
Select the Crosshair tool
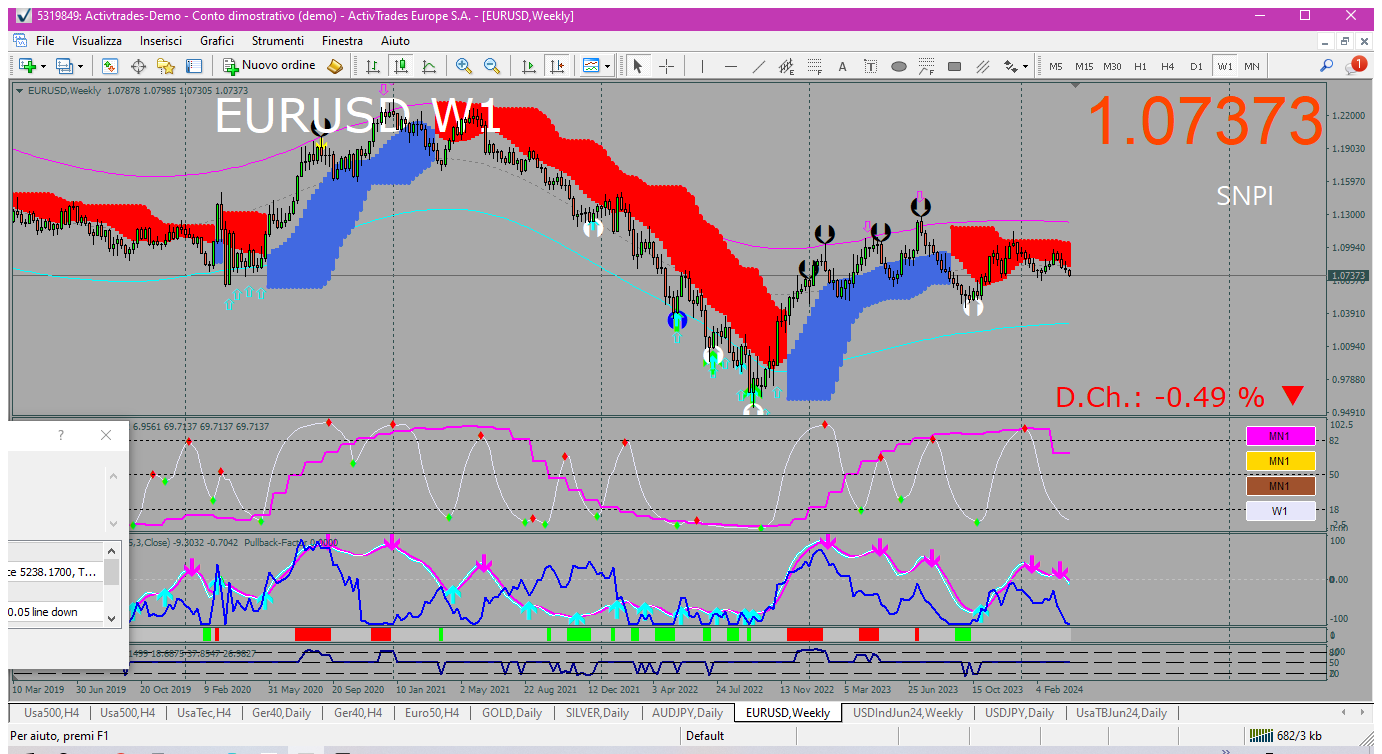tap(666, 66)
